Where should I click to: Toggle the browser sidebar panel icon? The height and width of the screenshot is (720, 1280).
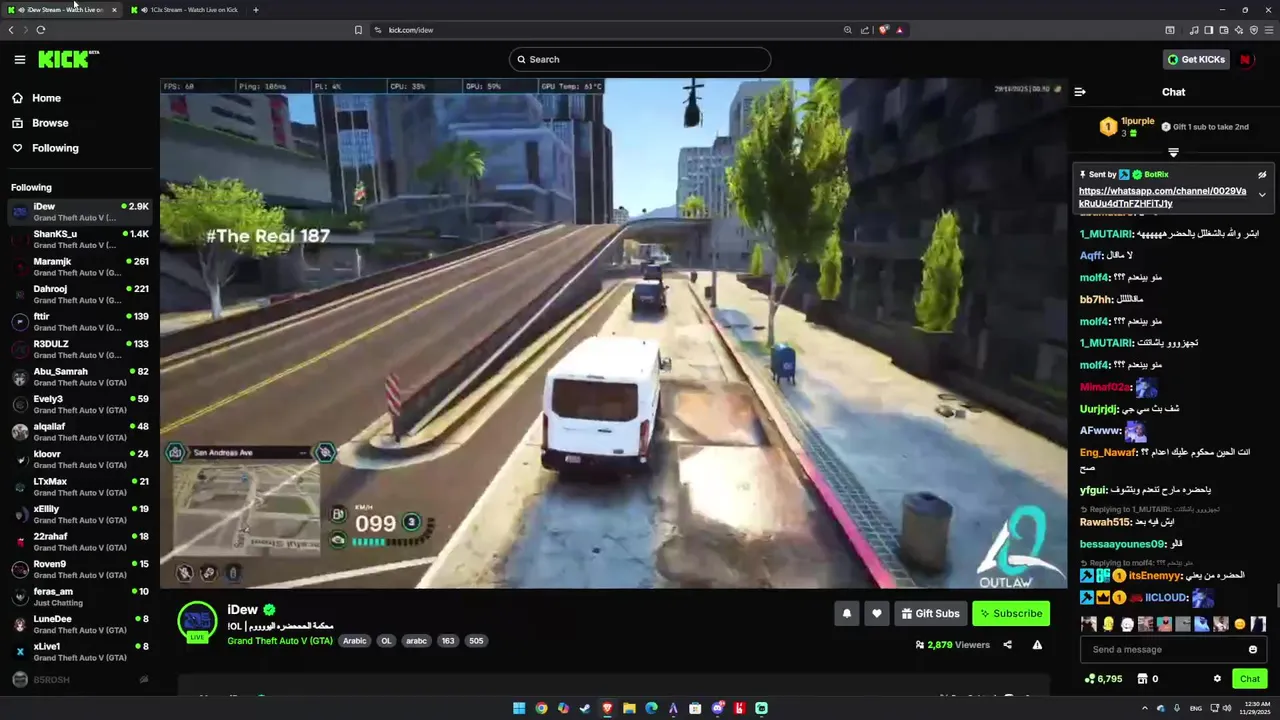tap(1208, 30)
